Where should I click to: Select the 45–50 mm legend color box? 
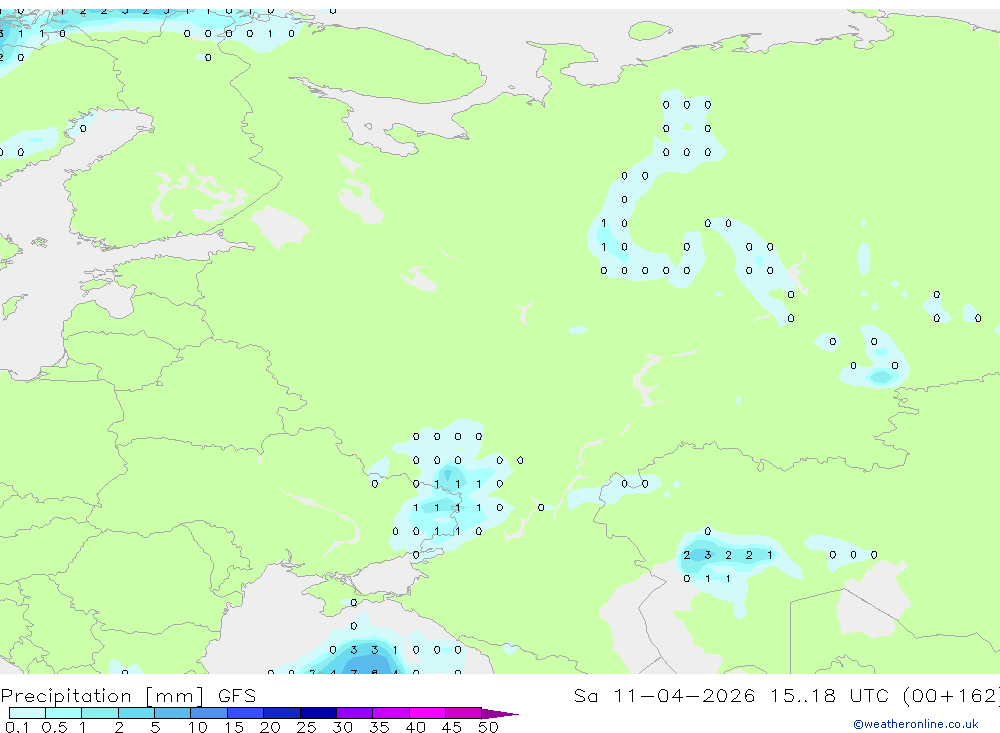click(x=464, y=713)
